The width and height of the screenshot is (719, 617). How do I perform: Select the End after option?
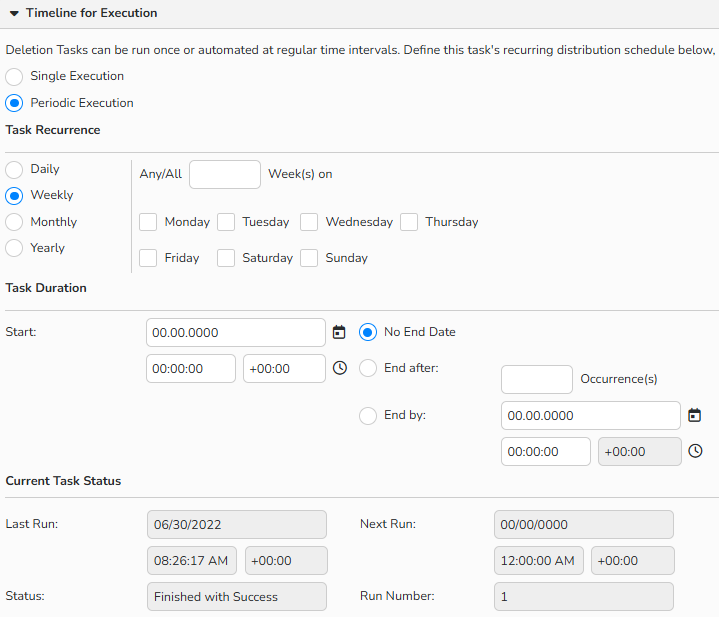click(x=368, y=368)
